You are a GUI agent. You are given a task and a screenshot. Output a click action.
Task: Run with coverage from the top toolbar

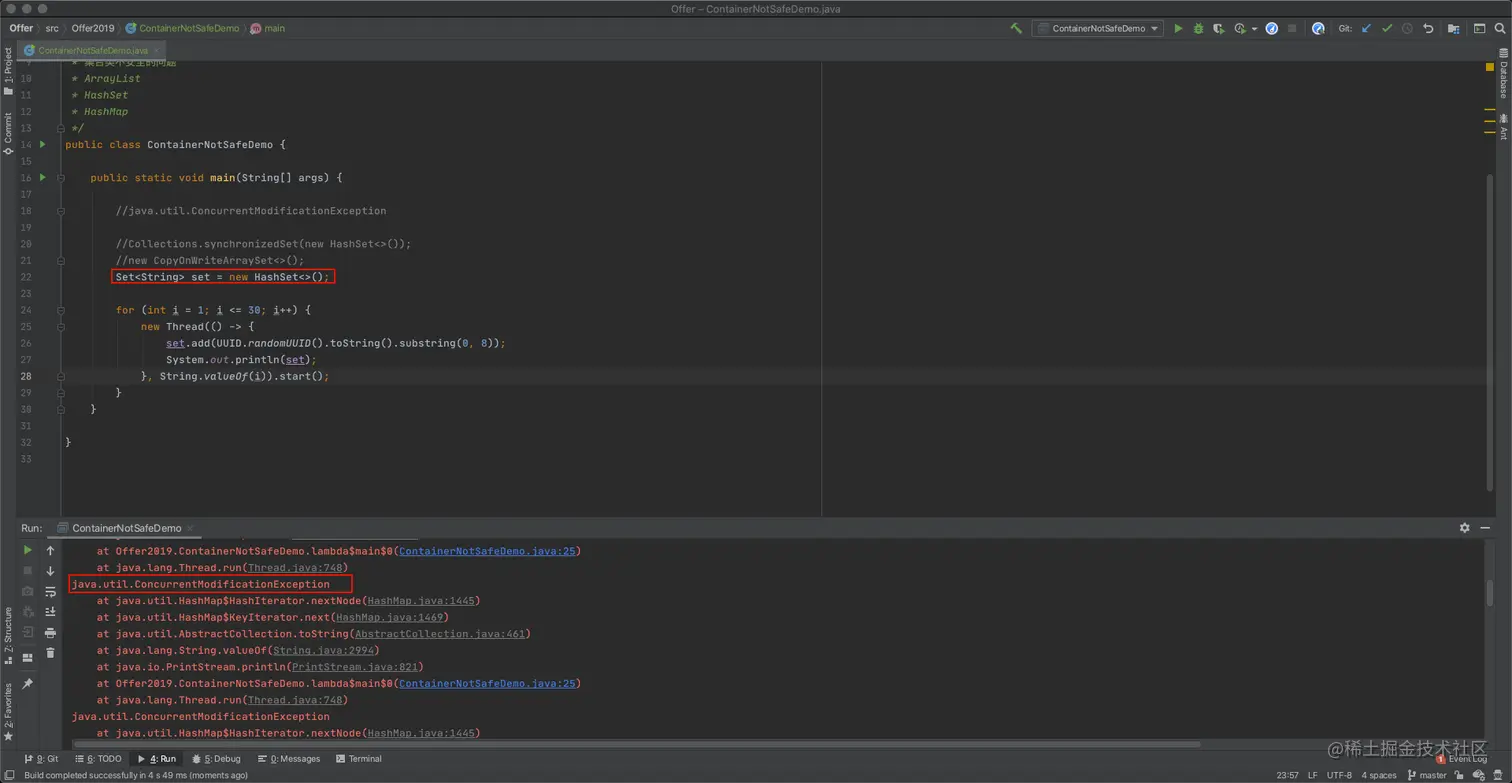tap(1218, 29)
